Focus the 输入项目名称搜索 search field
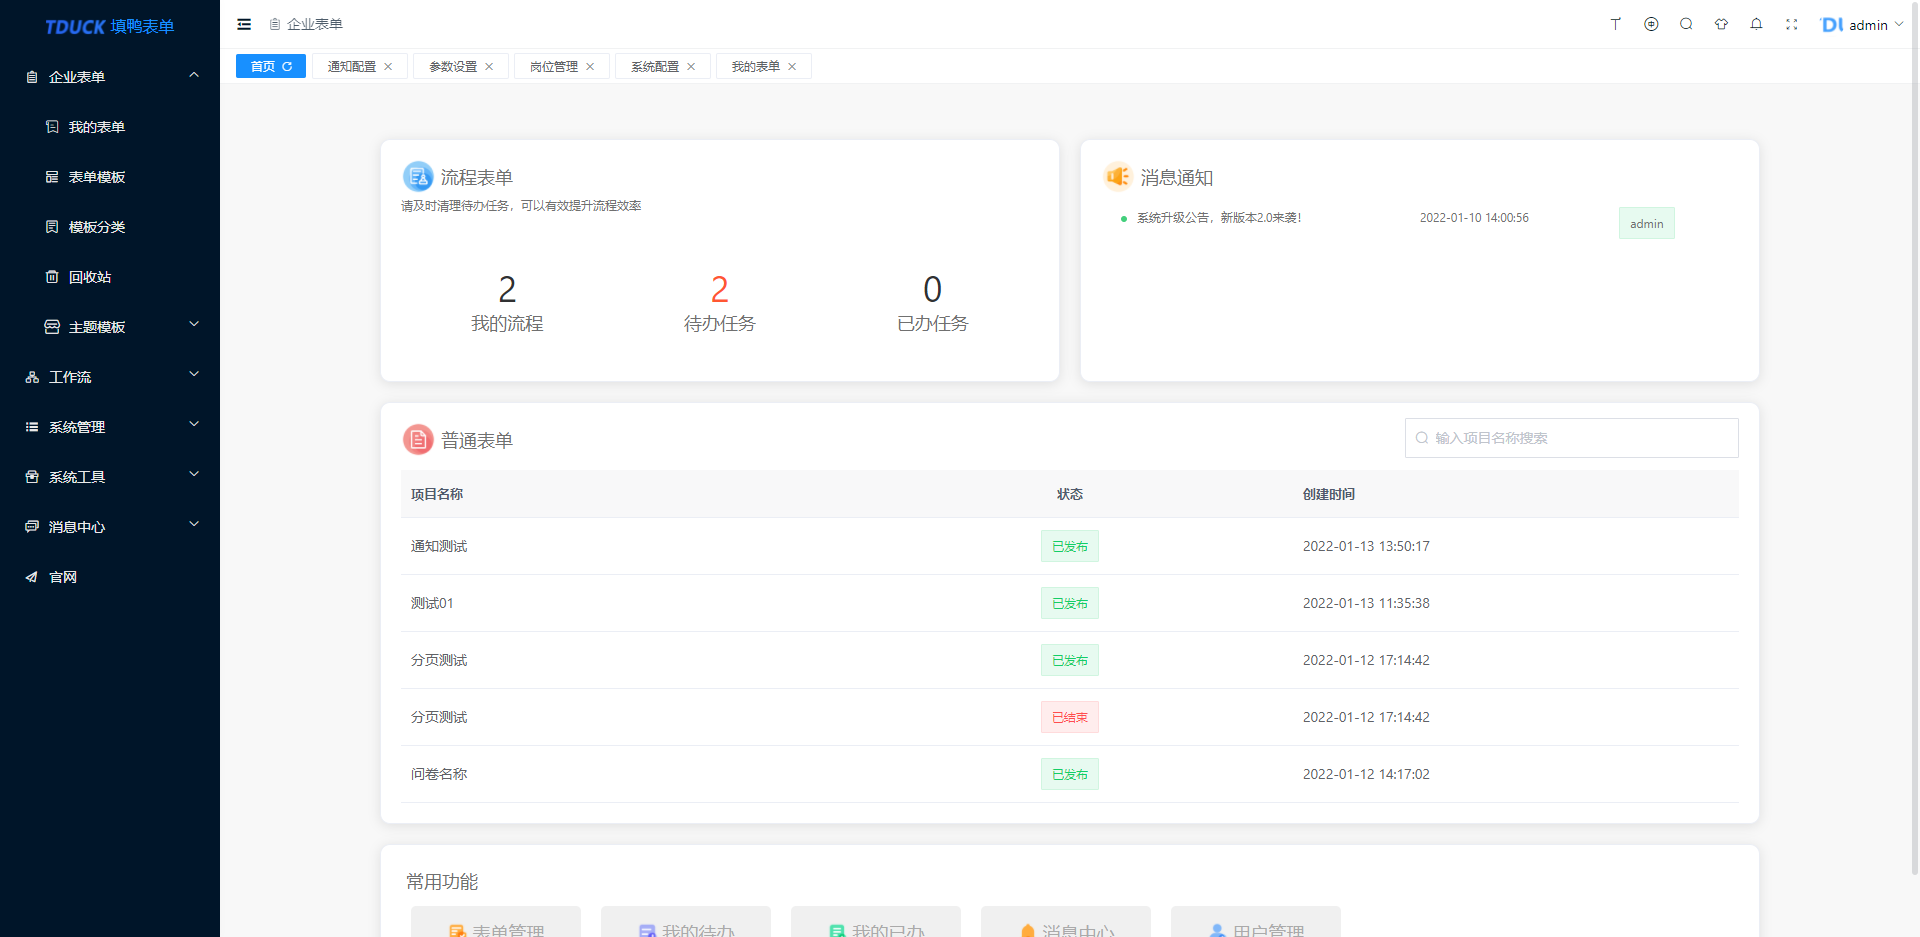 1571,438
